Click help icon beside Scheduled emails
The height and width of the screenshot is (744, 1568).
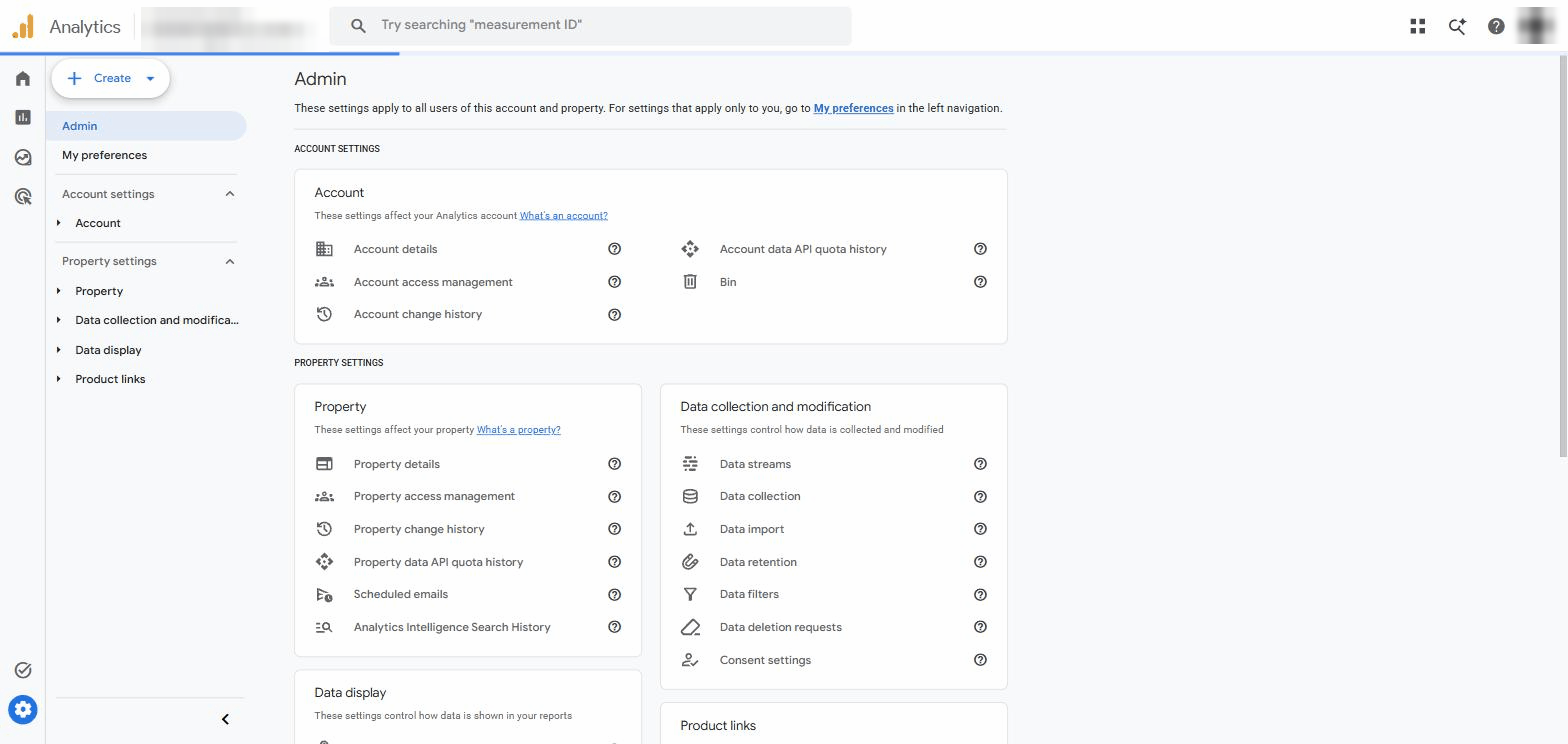pos(615,594)
